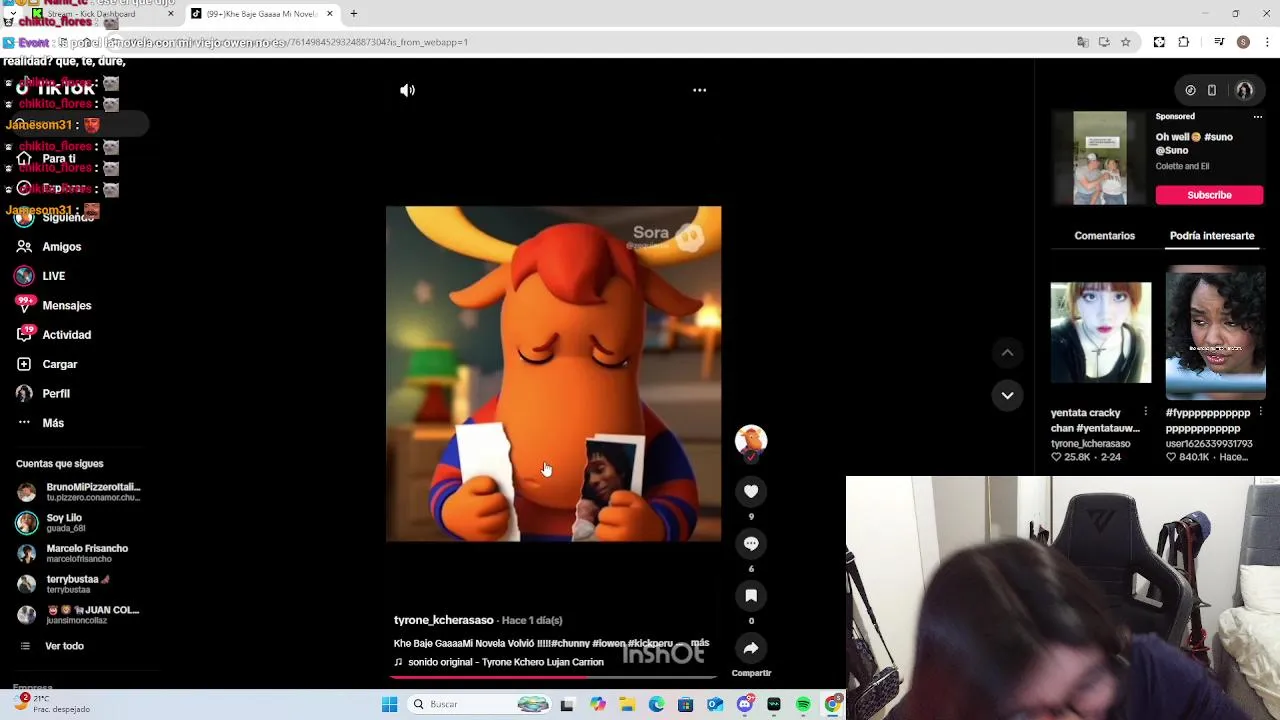This screenshot has height=720, width=1280.
Task: Open the Chrome media controls icon
Action: tap(1219, 42)
